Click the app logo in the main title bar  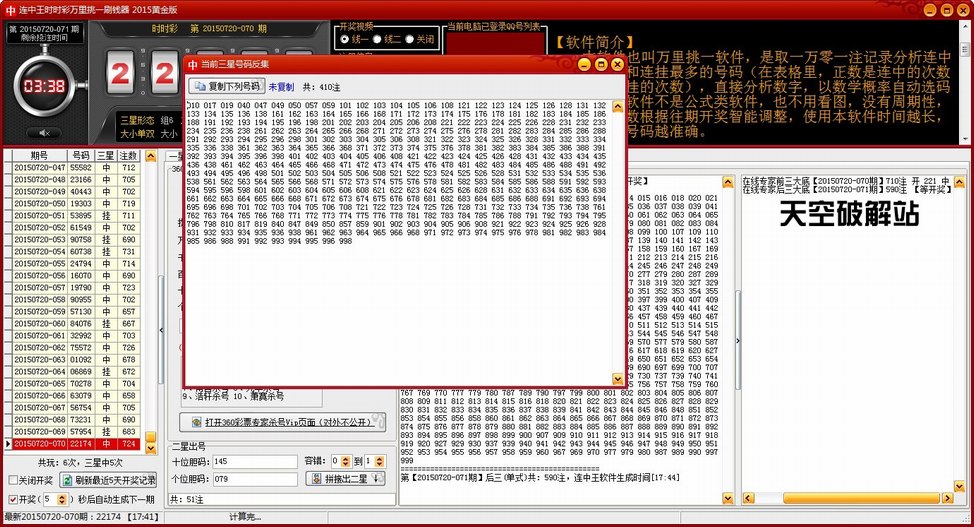[x=11, y=9]
